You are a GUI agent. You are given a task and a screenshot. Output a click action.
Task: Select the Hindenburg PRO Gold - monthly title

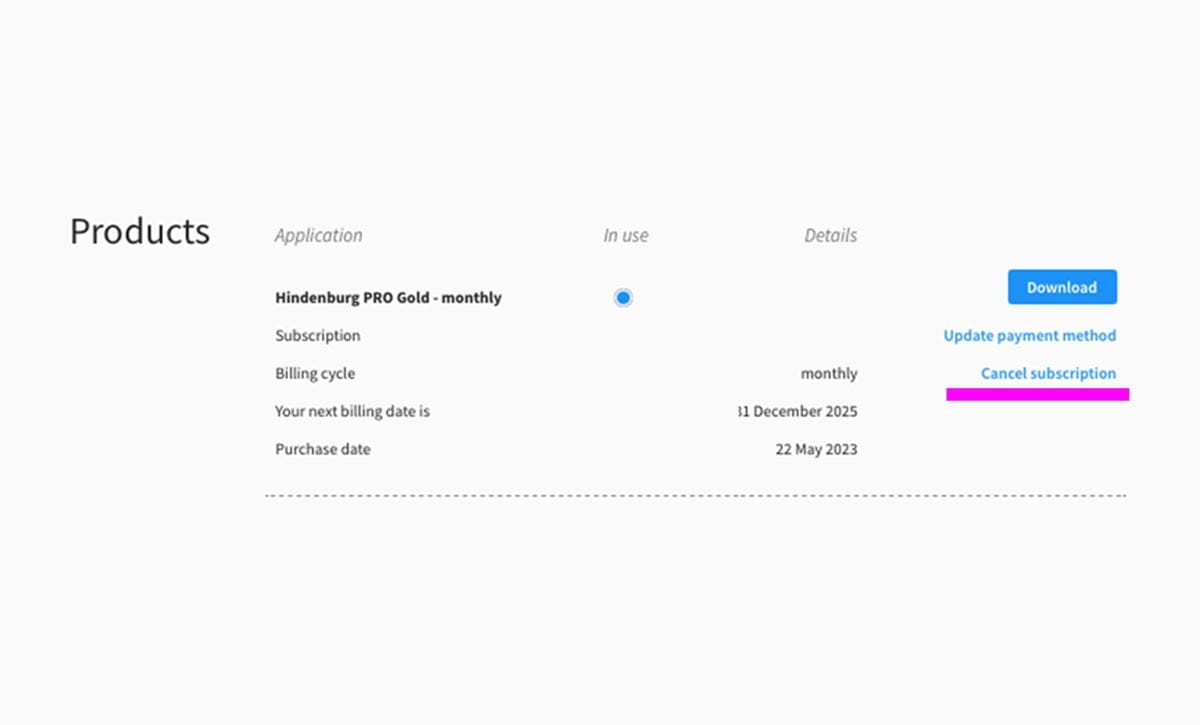(388, 298)
